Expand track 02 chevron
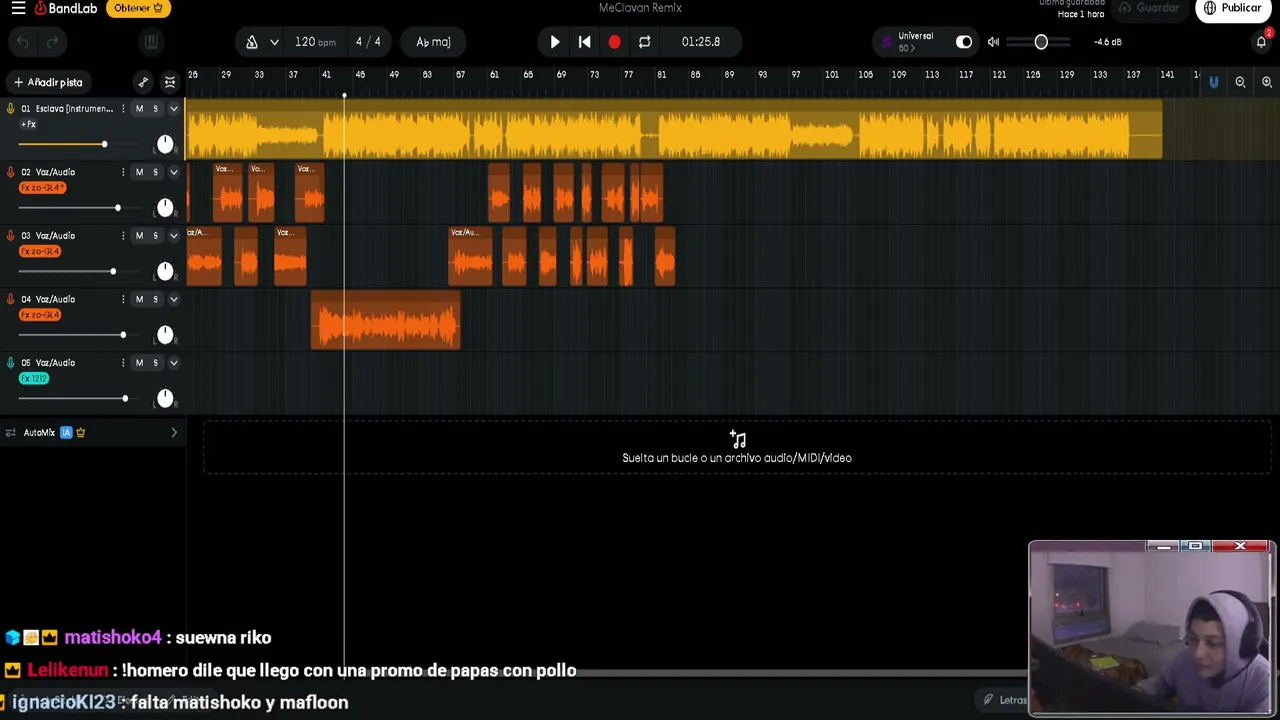 tap(173, 172)
